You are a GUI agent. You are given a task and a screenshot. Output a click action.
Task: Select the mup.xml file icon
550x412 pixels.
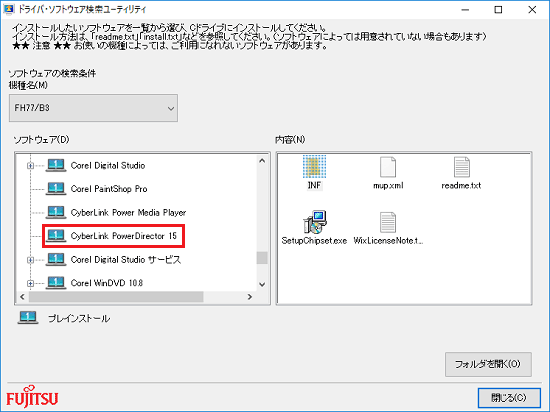tap(388, 167)
